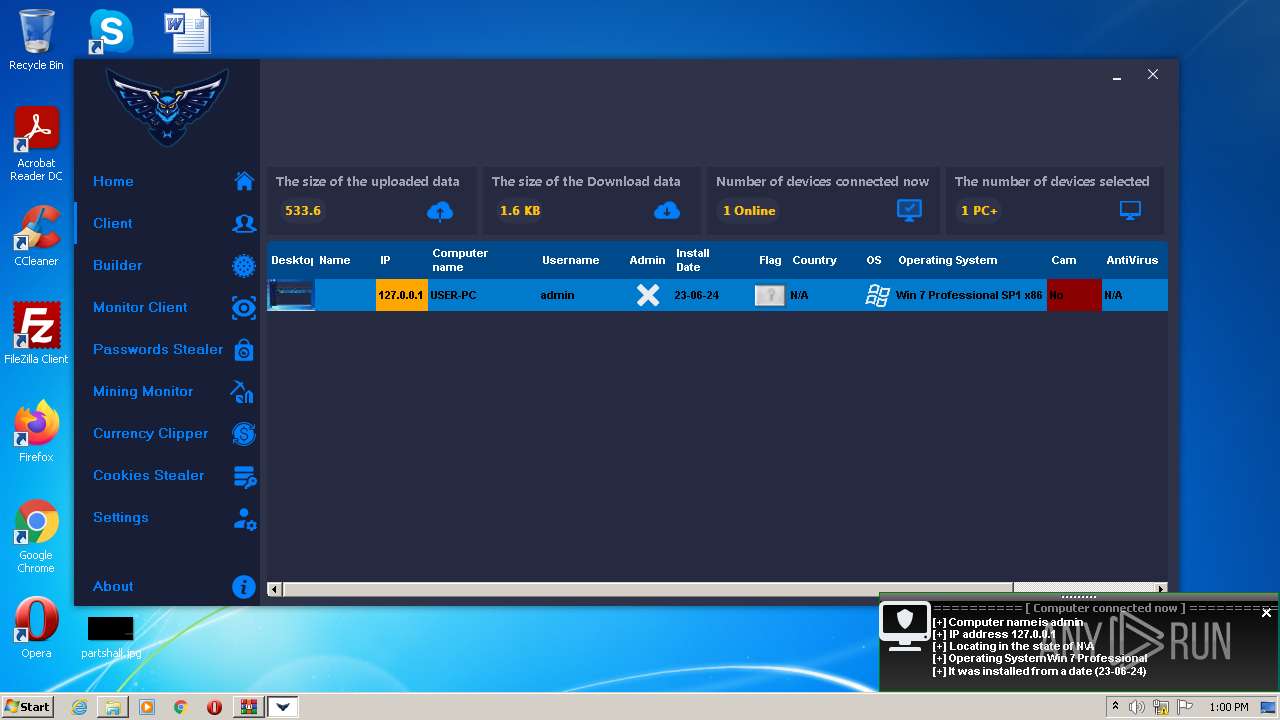Click the Builder gear icon
The width and height of the screenshot is (1280, 720).
pyautogui.click(x=244, y=266)
